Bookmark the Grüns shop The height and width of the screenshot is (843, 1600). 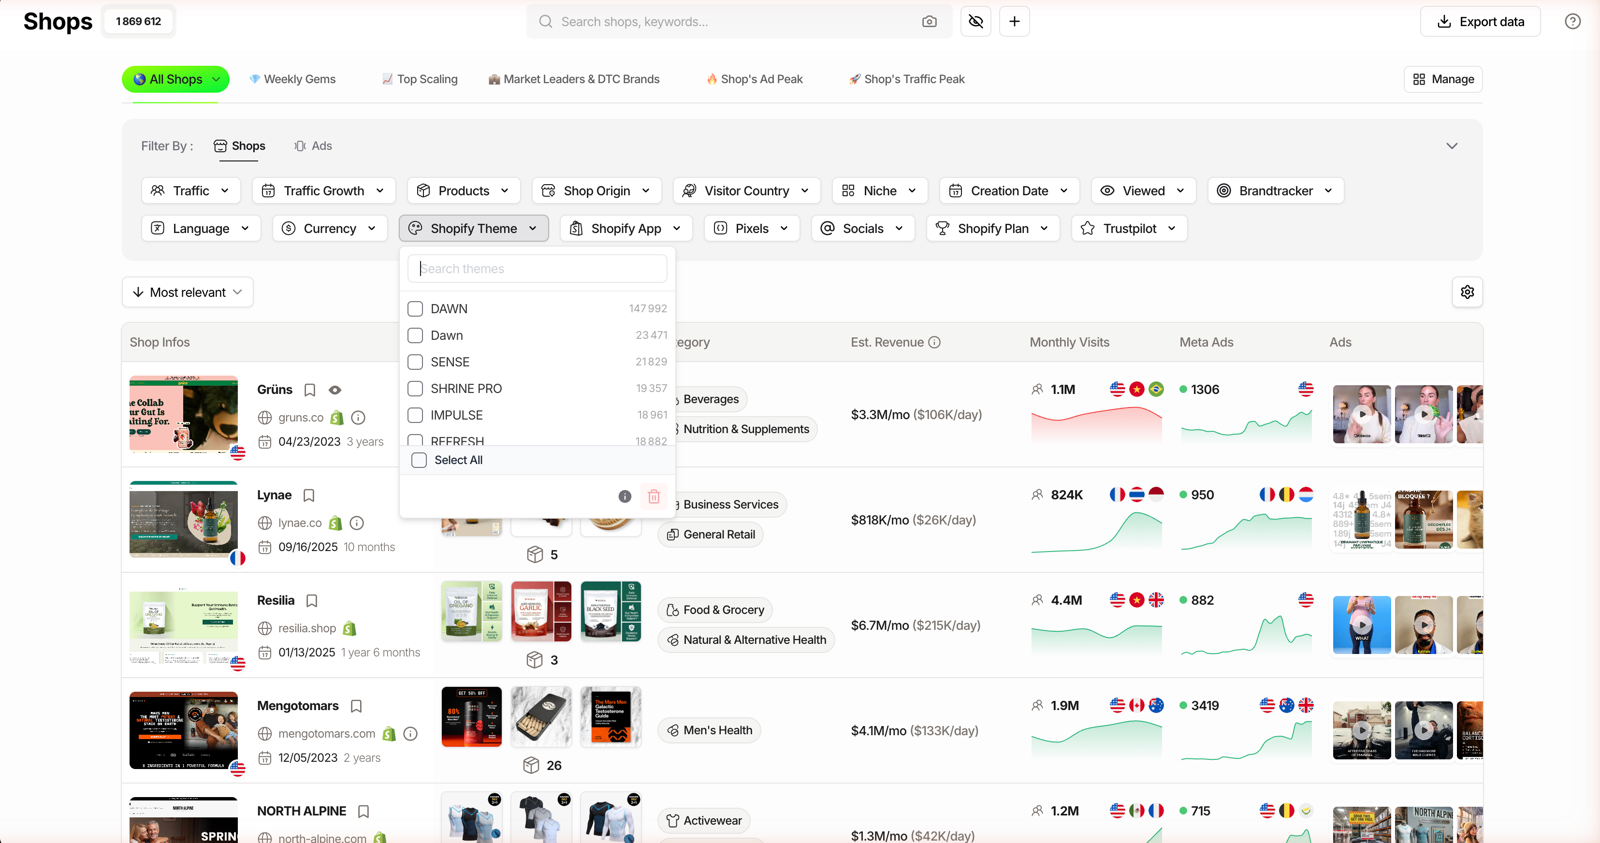(310, 390)
